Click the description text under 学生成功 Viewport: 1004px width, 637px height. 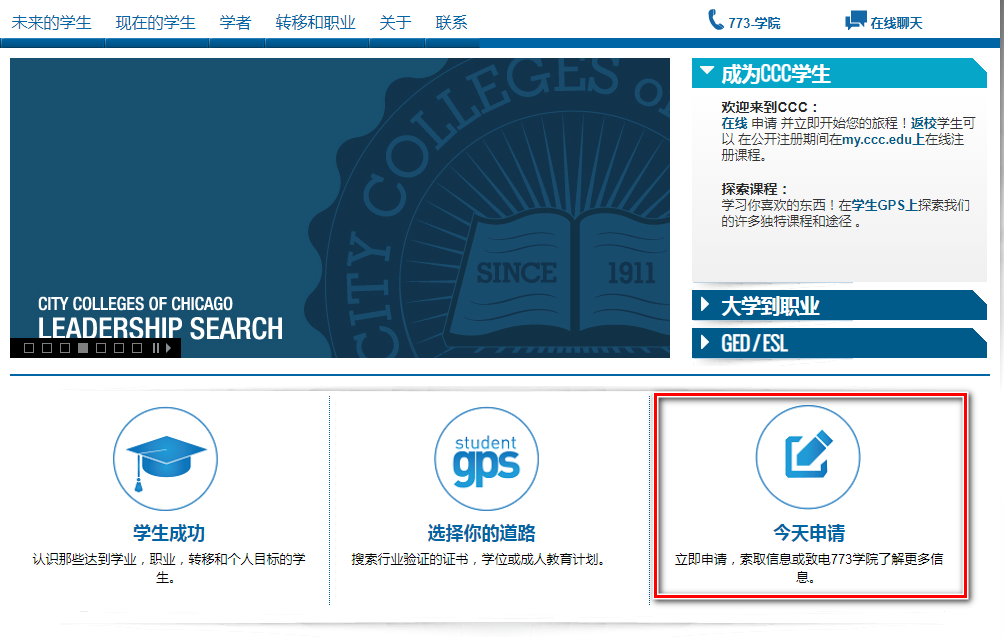pyautogui.click(x=169, y=568)
